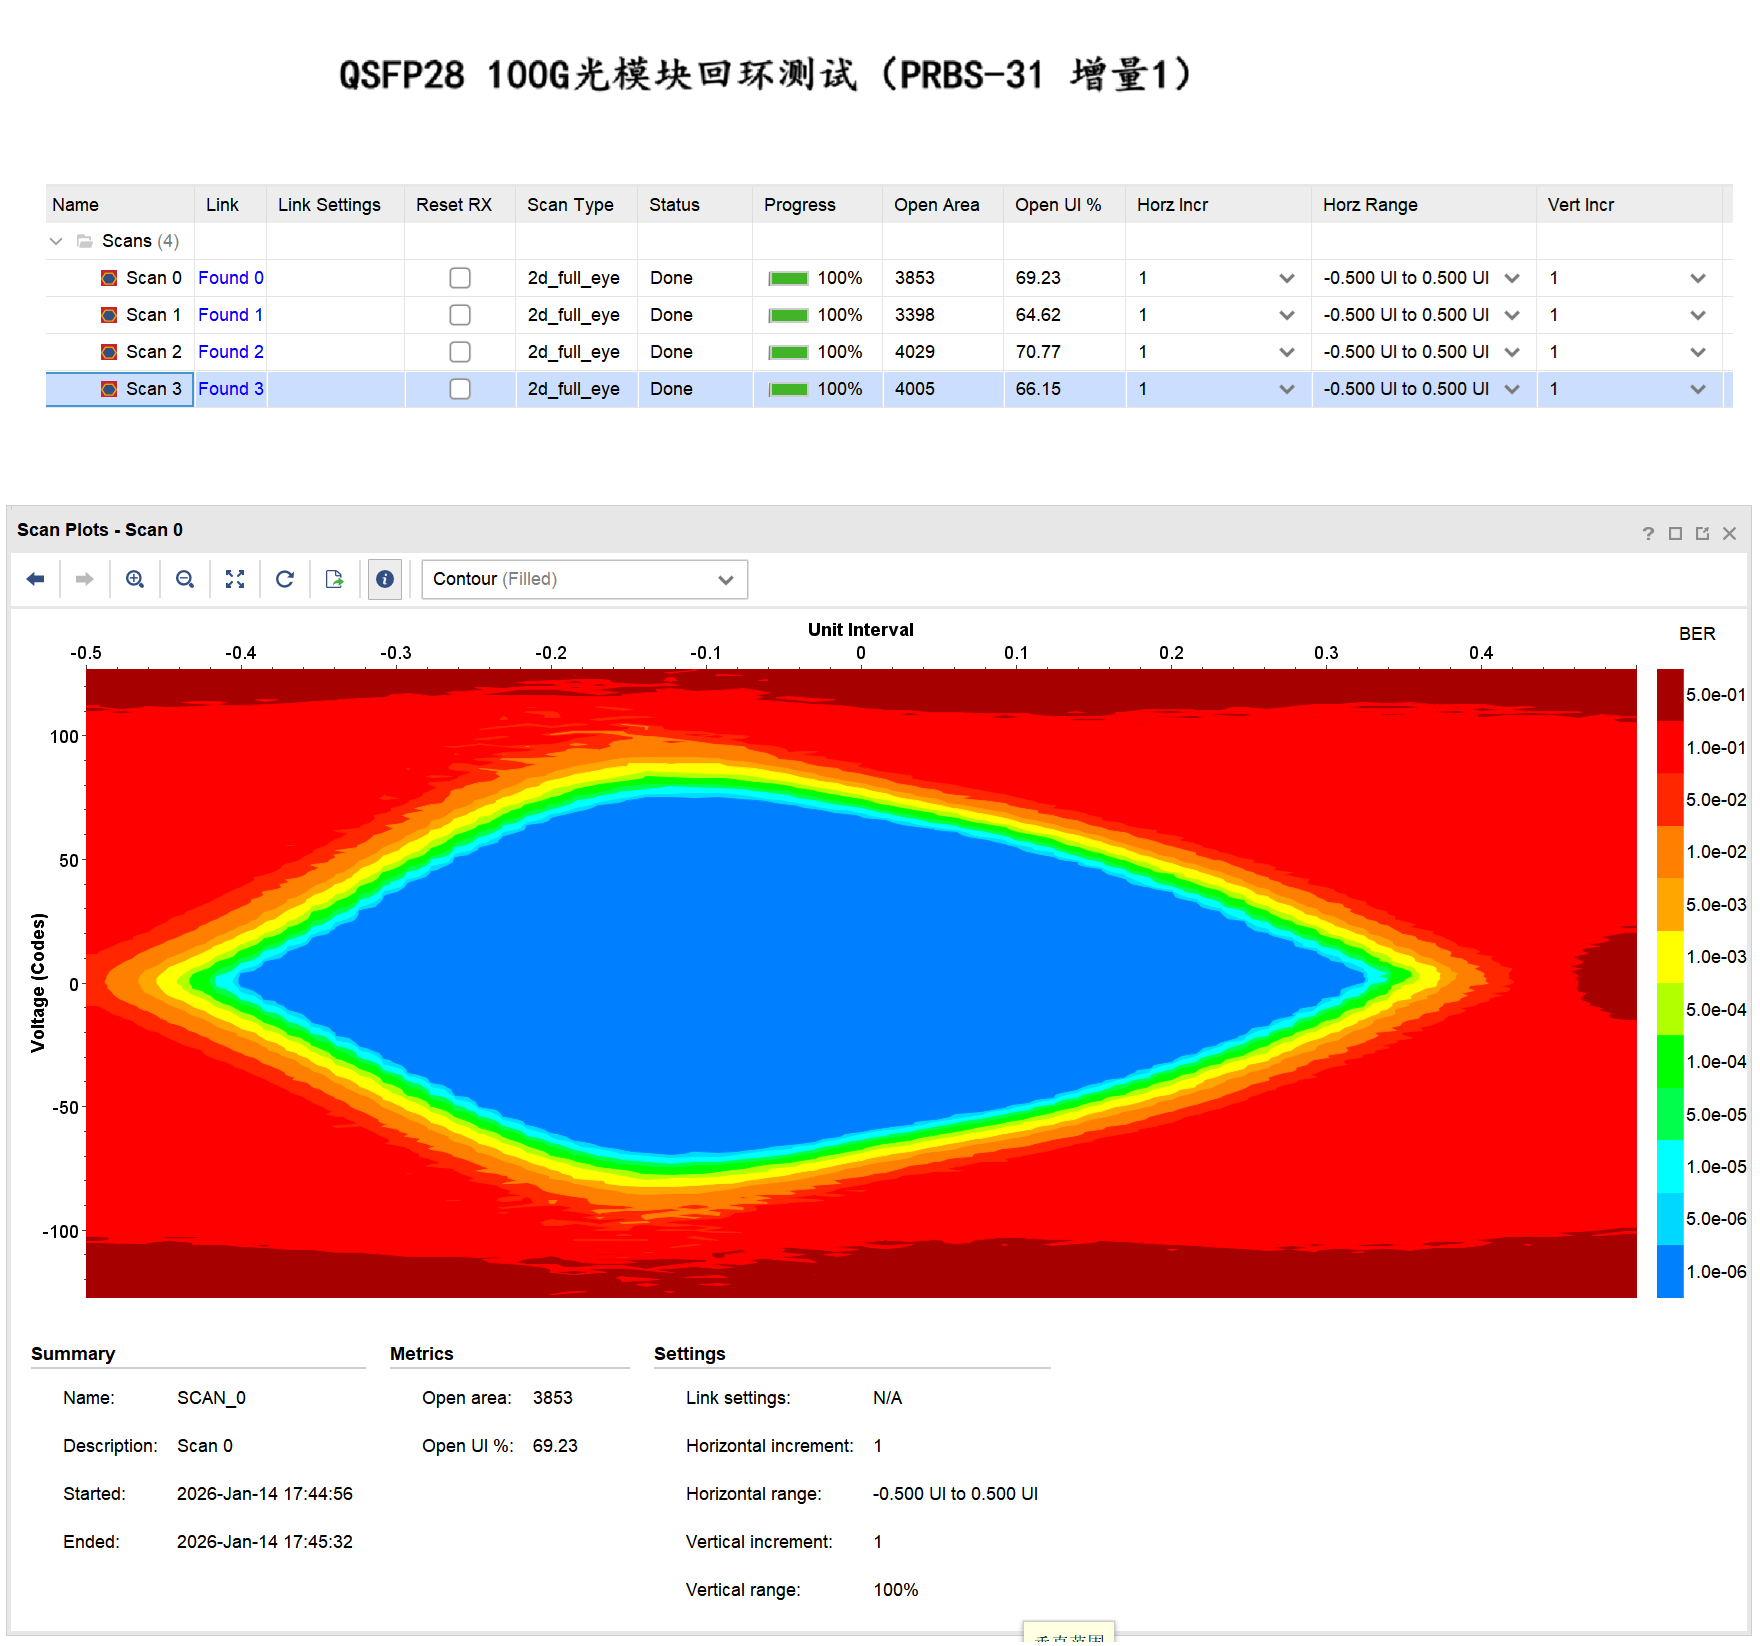Click the refresh plot icon

(285, 579)
